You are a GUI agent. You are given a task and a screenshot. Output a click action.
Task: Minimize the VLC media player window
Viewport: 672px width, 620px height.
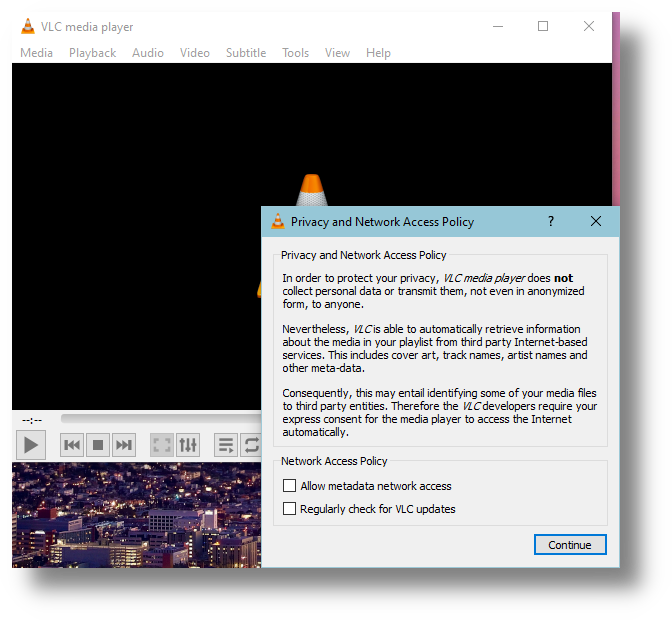point(498,26)
